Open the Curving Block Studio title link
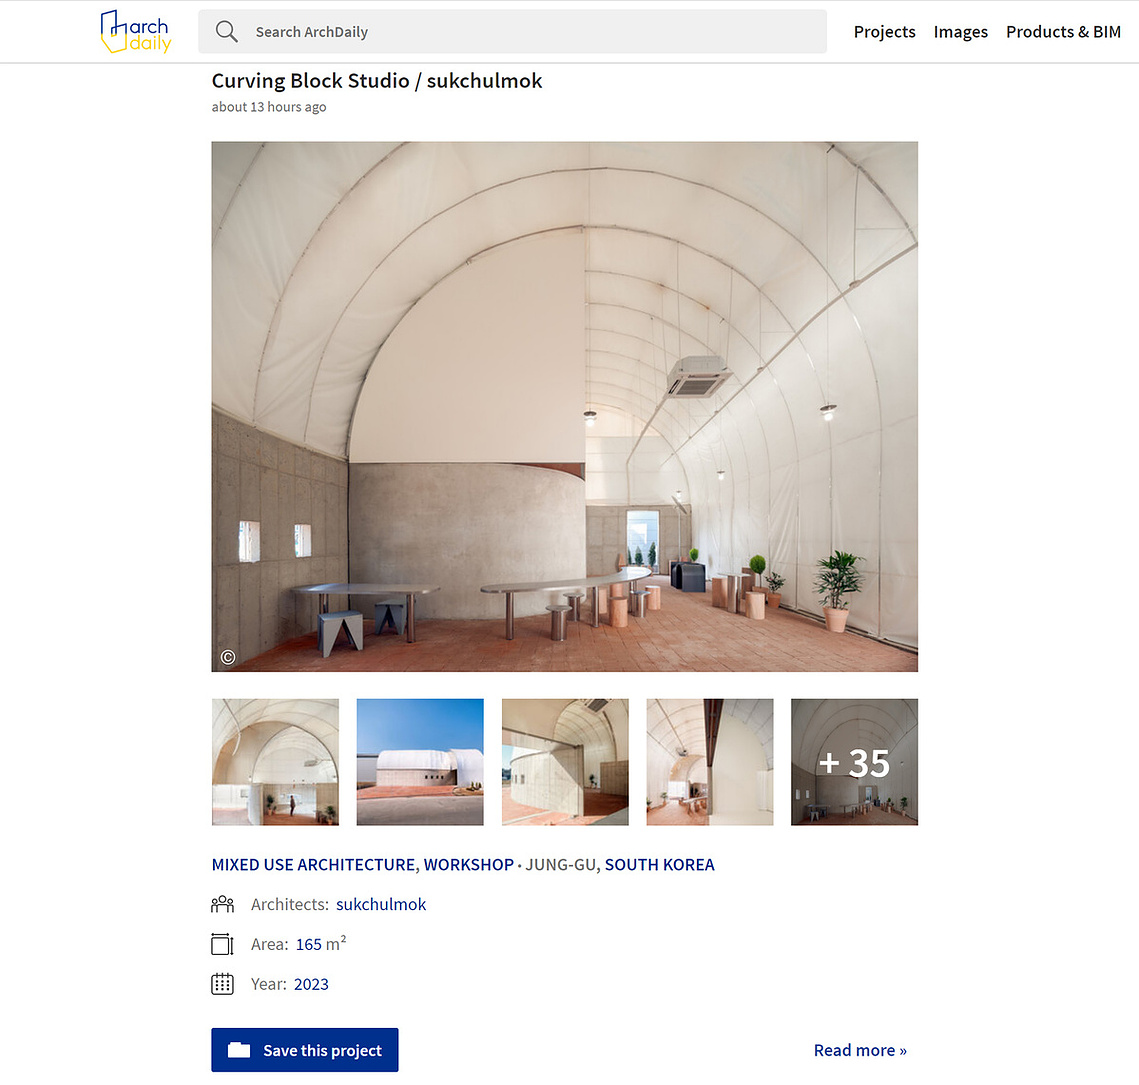Screen dimensions: 1139x1085 pos(376,81)
